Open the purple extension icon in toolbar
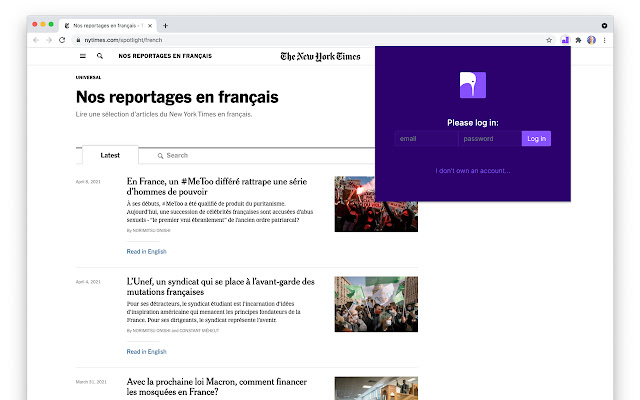Screen dimensions: 640x400 pos(565,40)
